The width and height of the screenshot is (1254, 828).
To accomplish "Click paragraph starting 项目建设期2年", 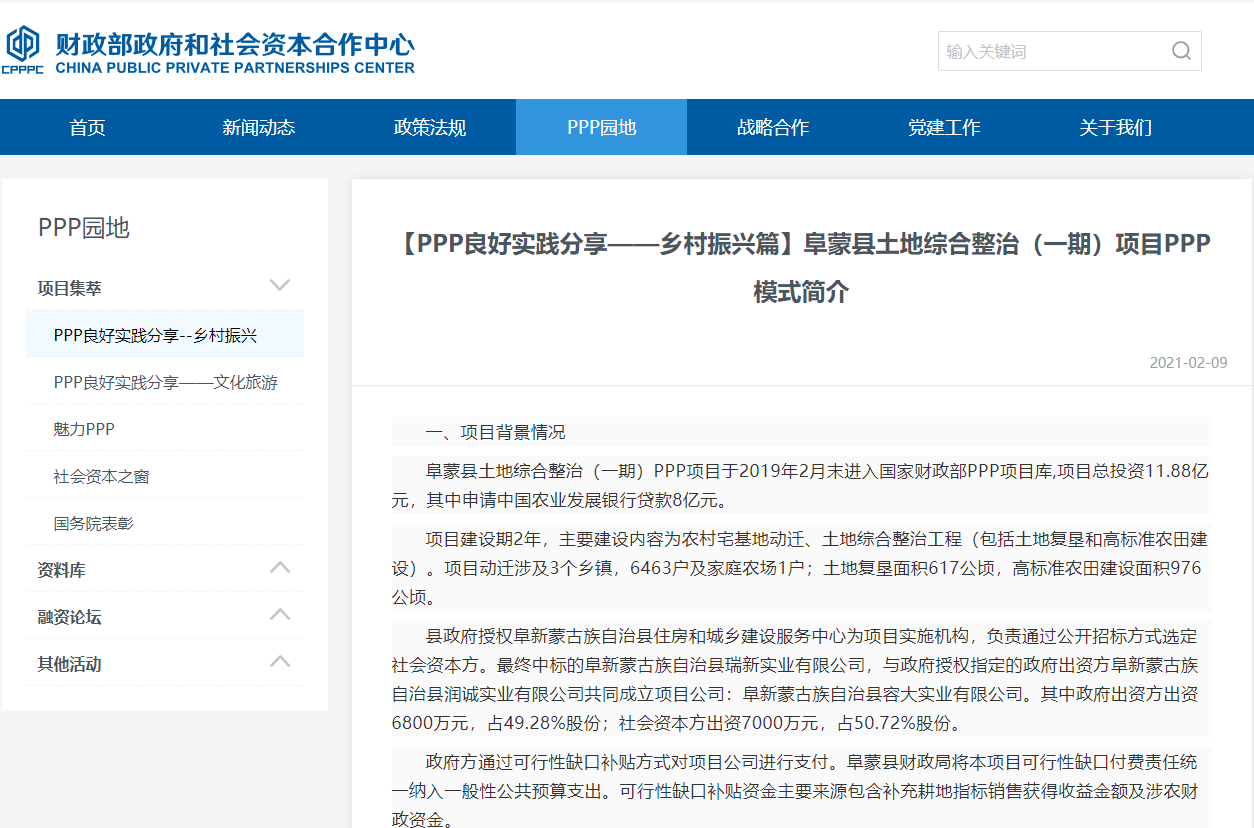I will (801, 568).
